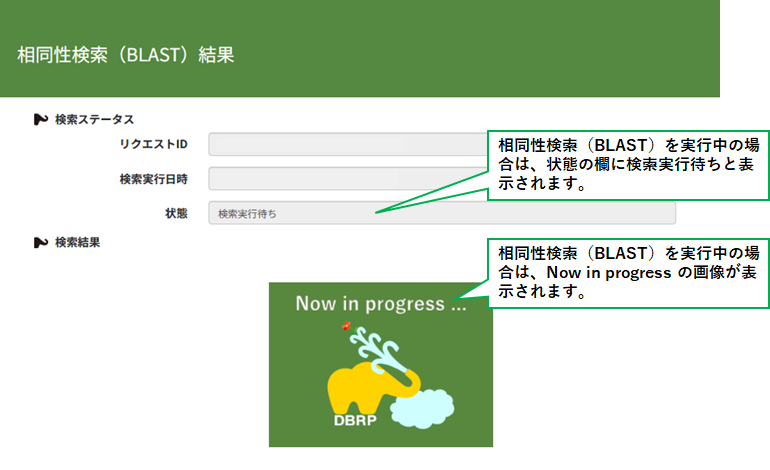
Task: Click the 検索実行日時 label
Action: coord(154,179)
